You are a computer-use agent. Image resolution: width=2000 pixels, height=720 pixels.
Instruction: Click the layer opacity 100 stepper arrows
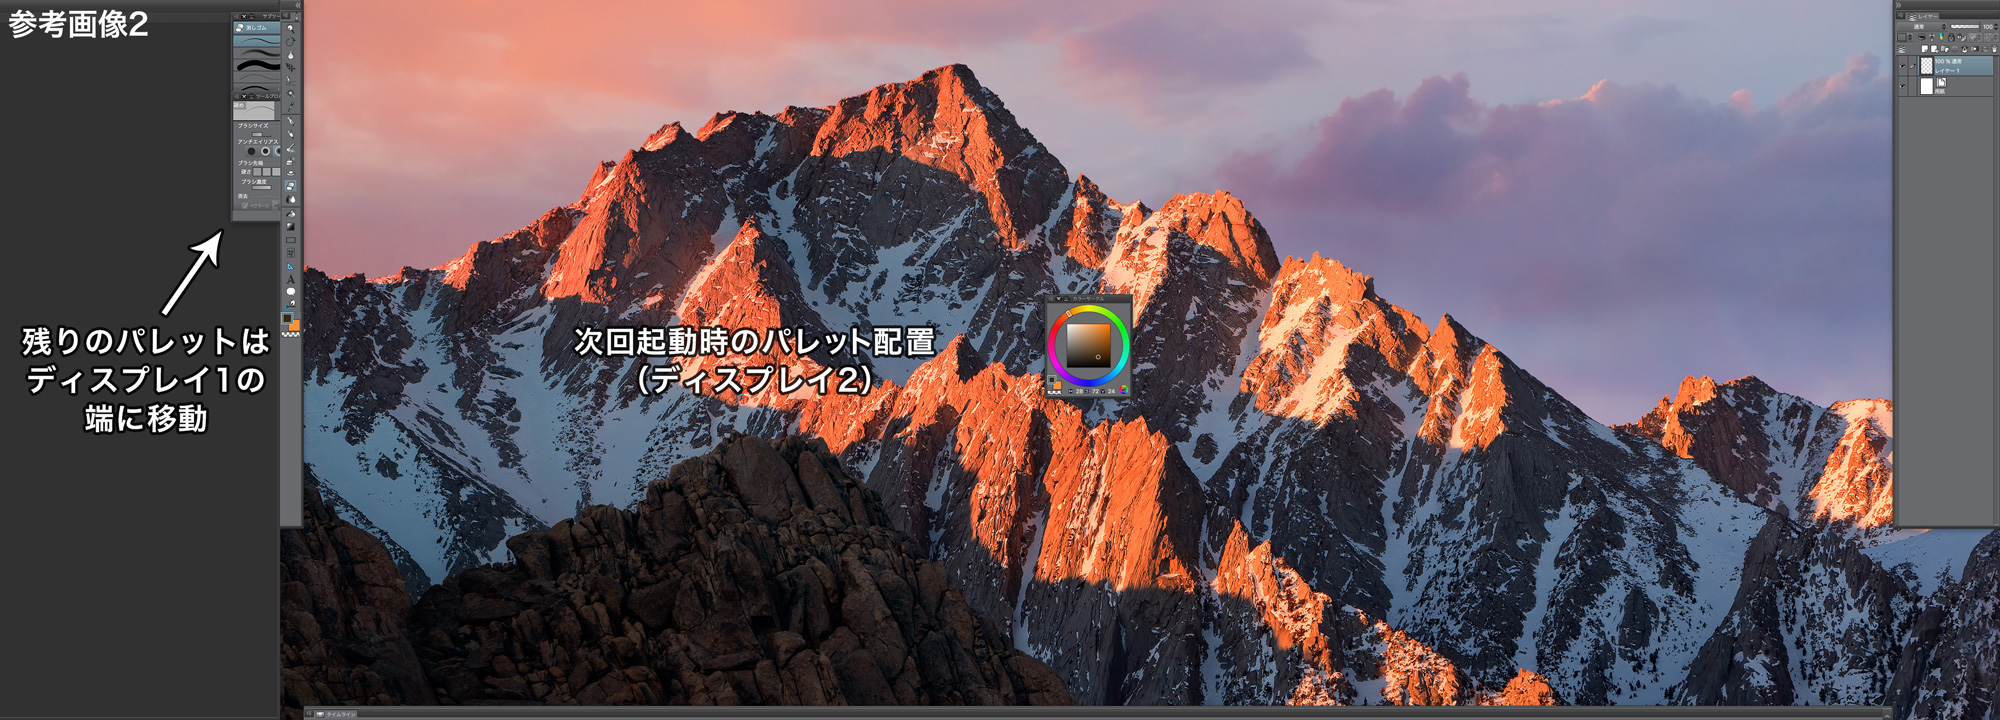[1996, 27]
